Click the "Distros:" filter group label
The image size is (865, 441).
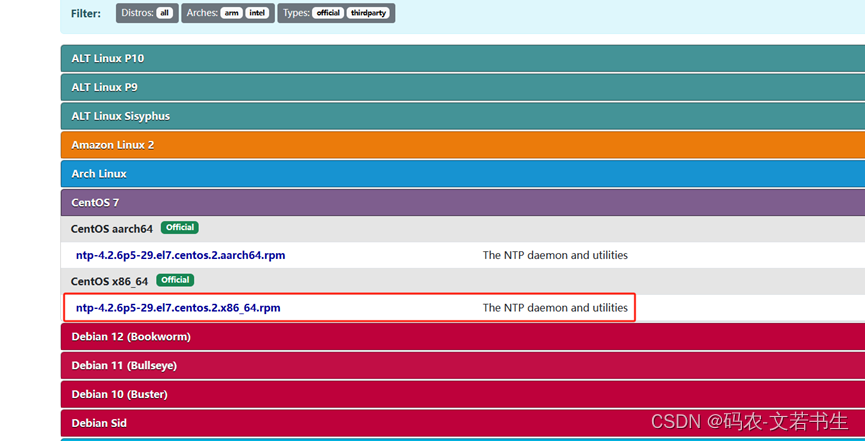137,13
